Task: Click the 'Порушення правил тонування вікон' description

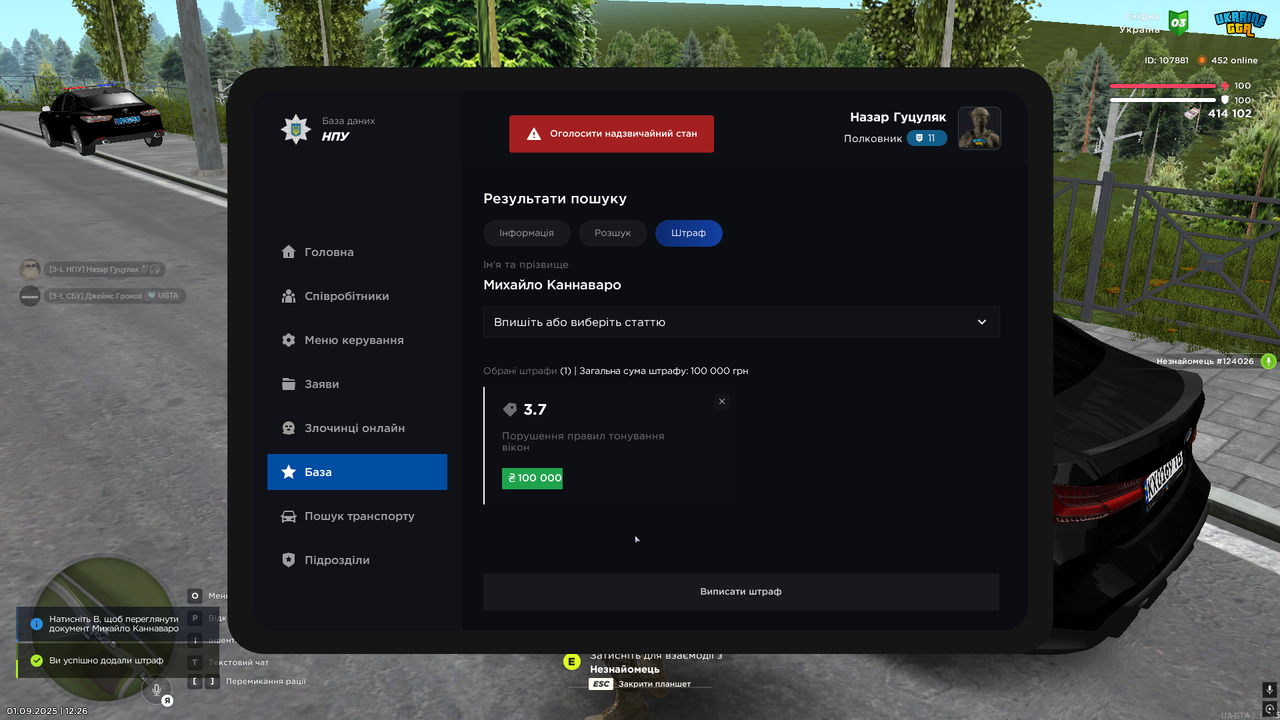Action: click(x=583, y=442)
